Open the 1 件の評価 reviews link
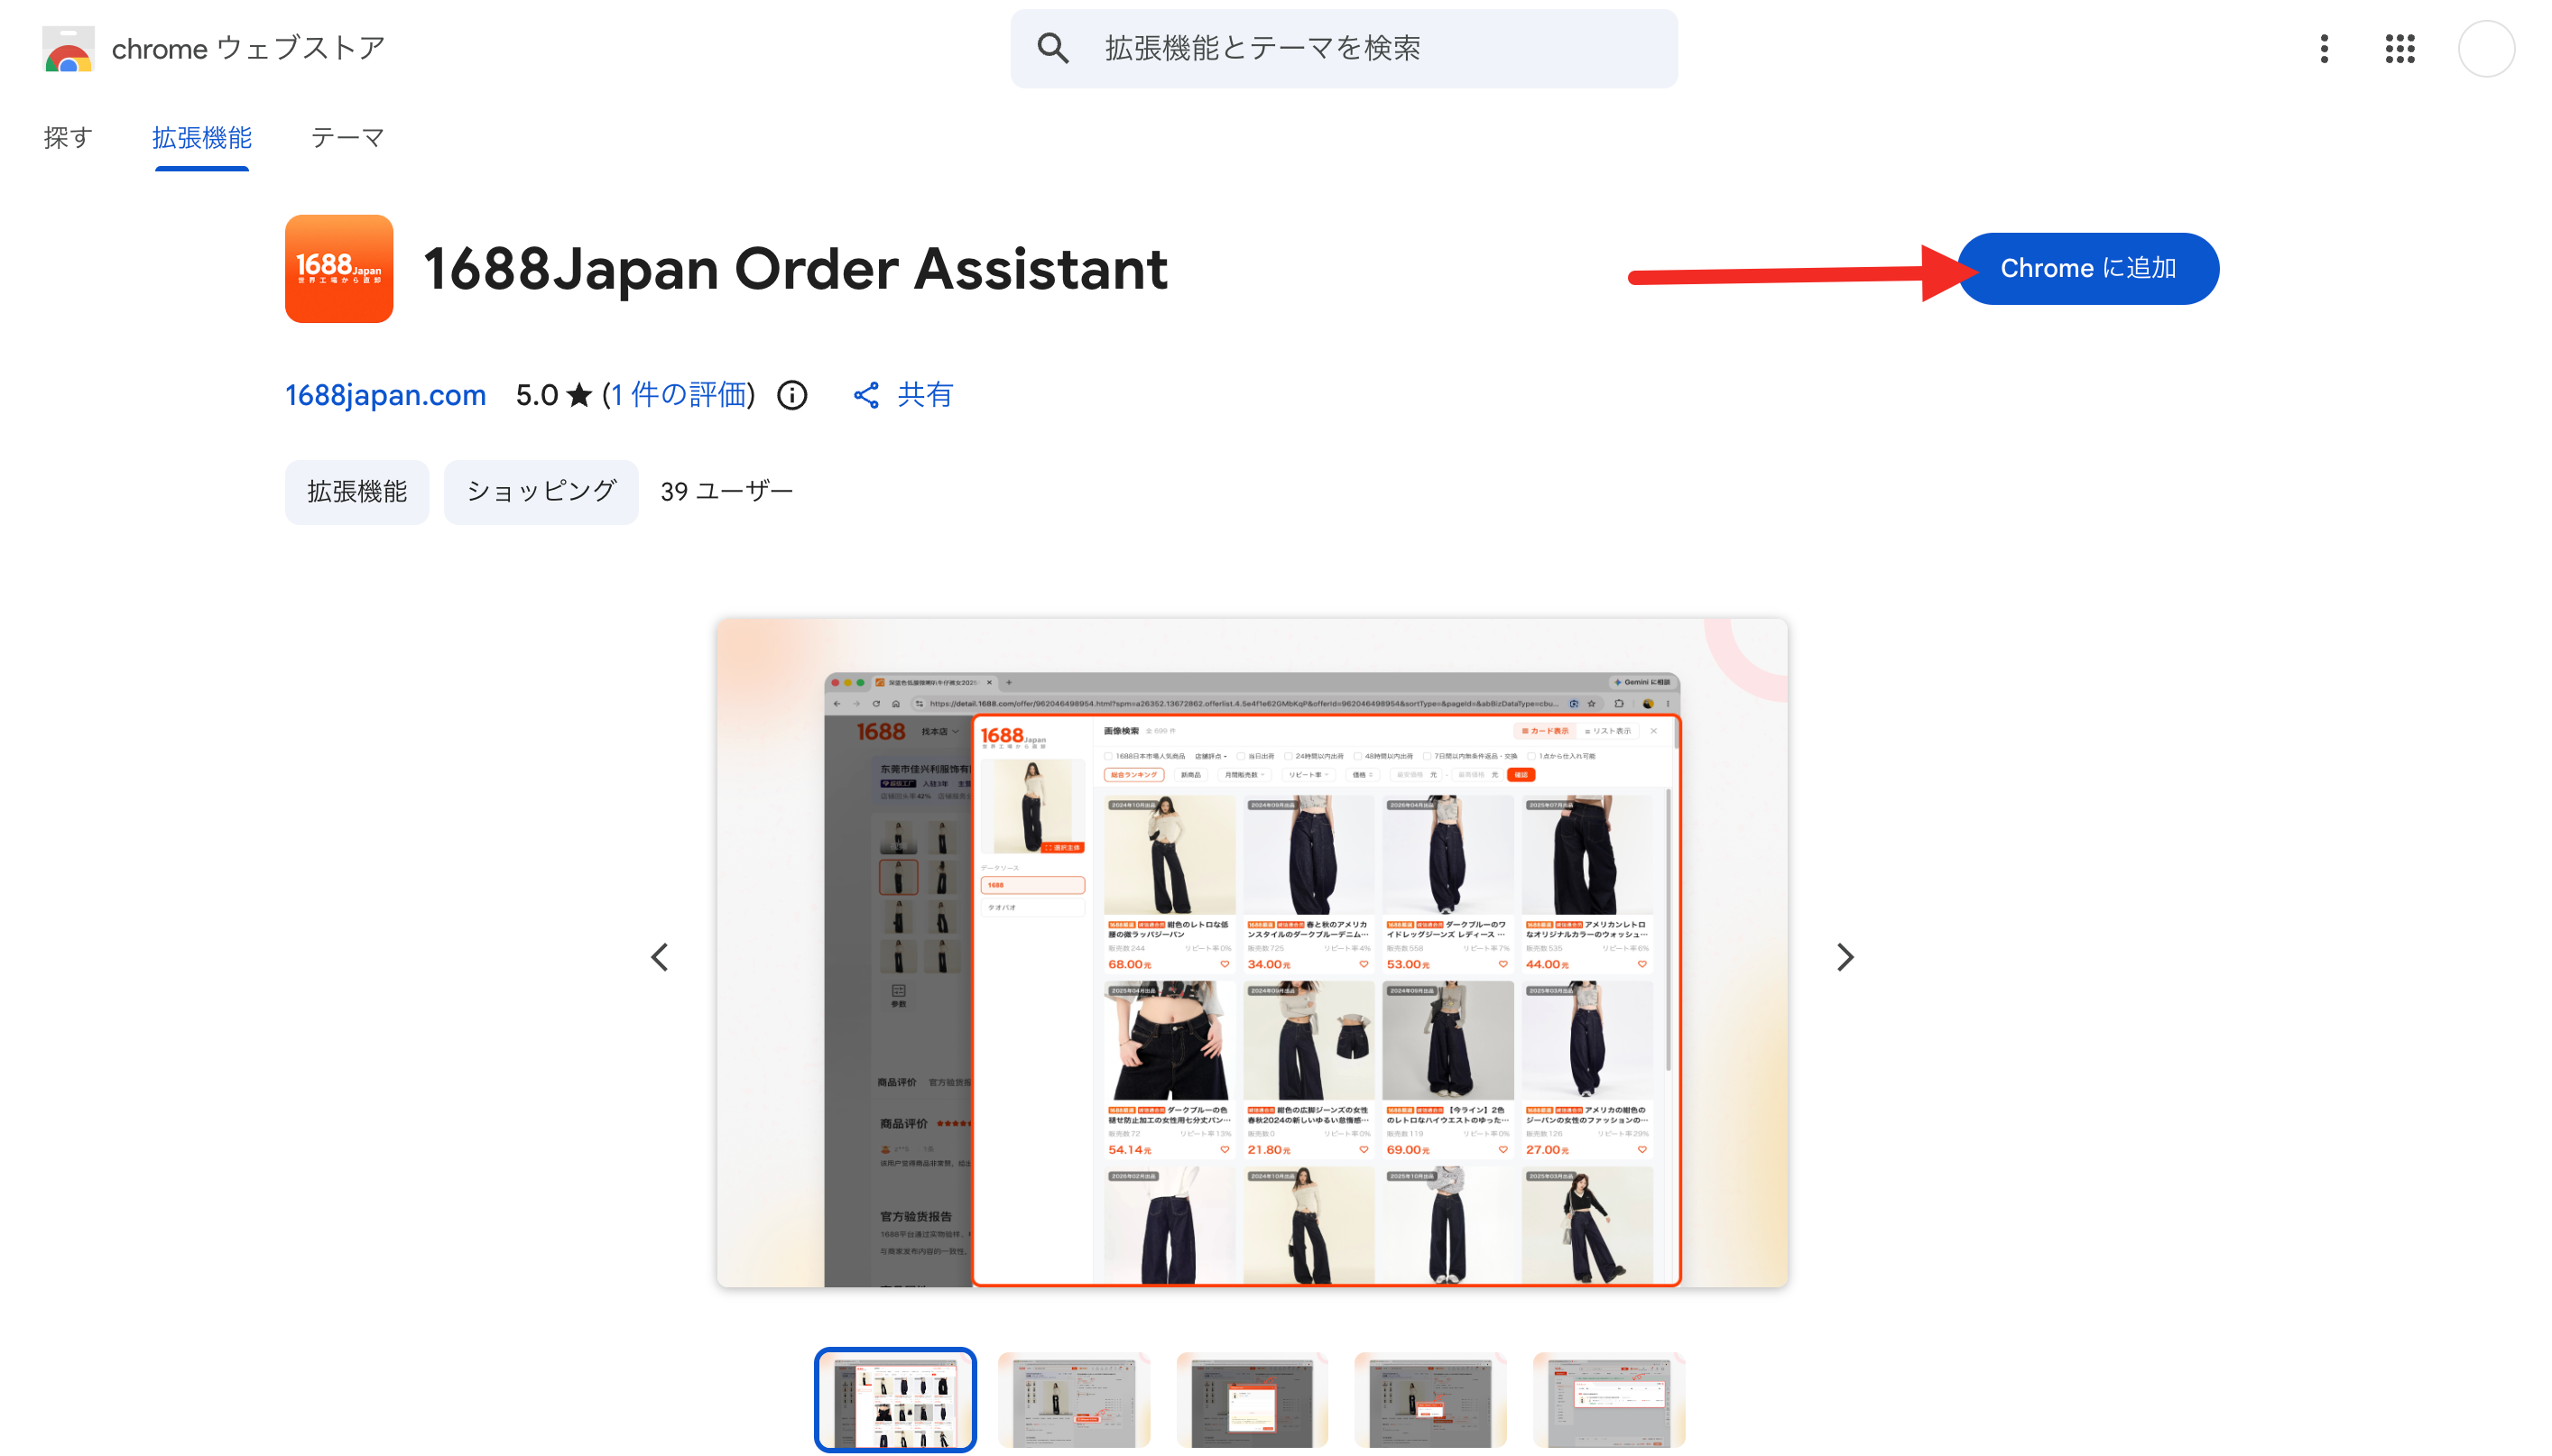The height and width of the screenshot is (1456, 2552). point(679,395)
